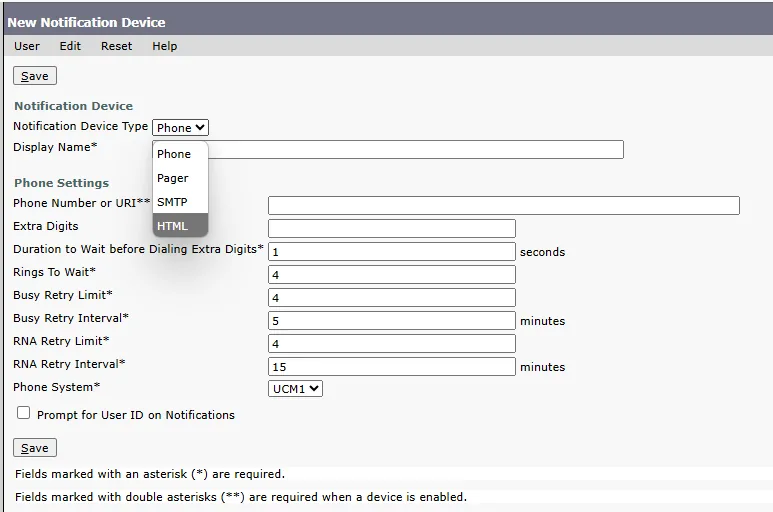Click the bottom Save button
The width and height of the screenshot is (773, 512).
(x=35, y=448)
